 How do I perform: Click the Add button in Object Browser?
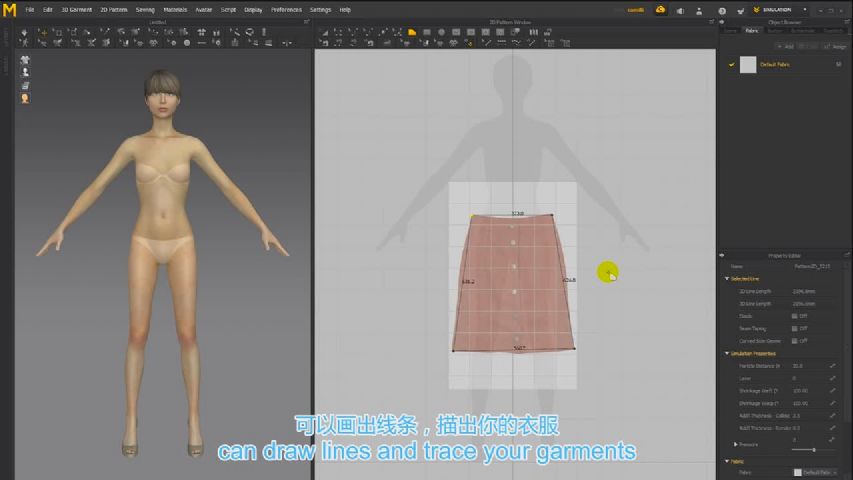[786, 47]
